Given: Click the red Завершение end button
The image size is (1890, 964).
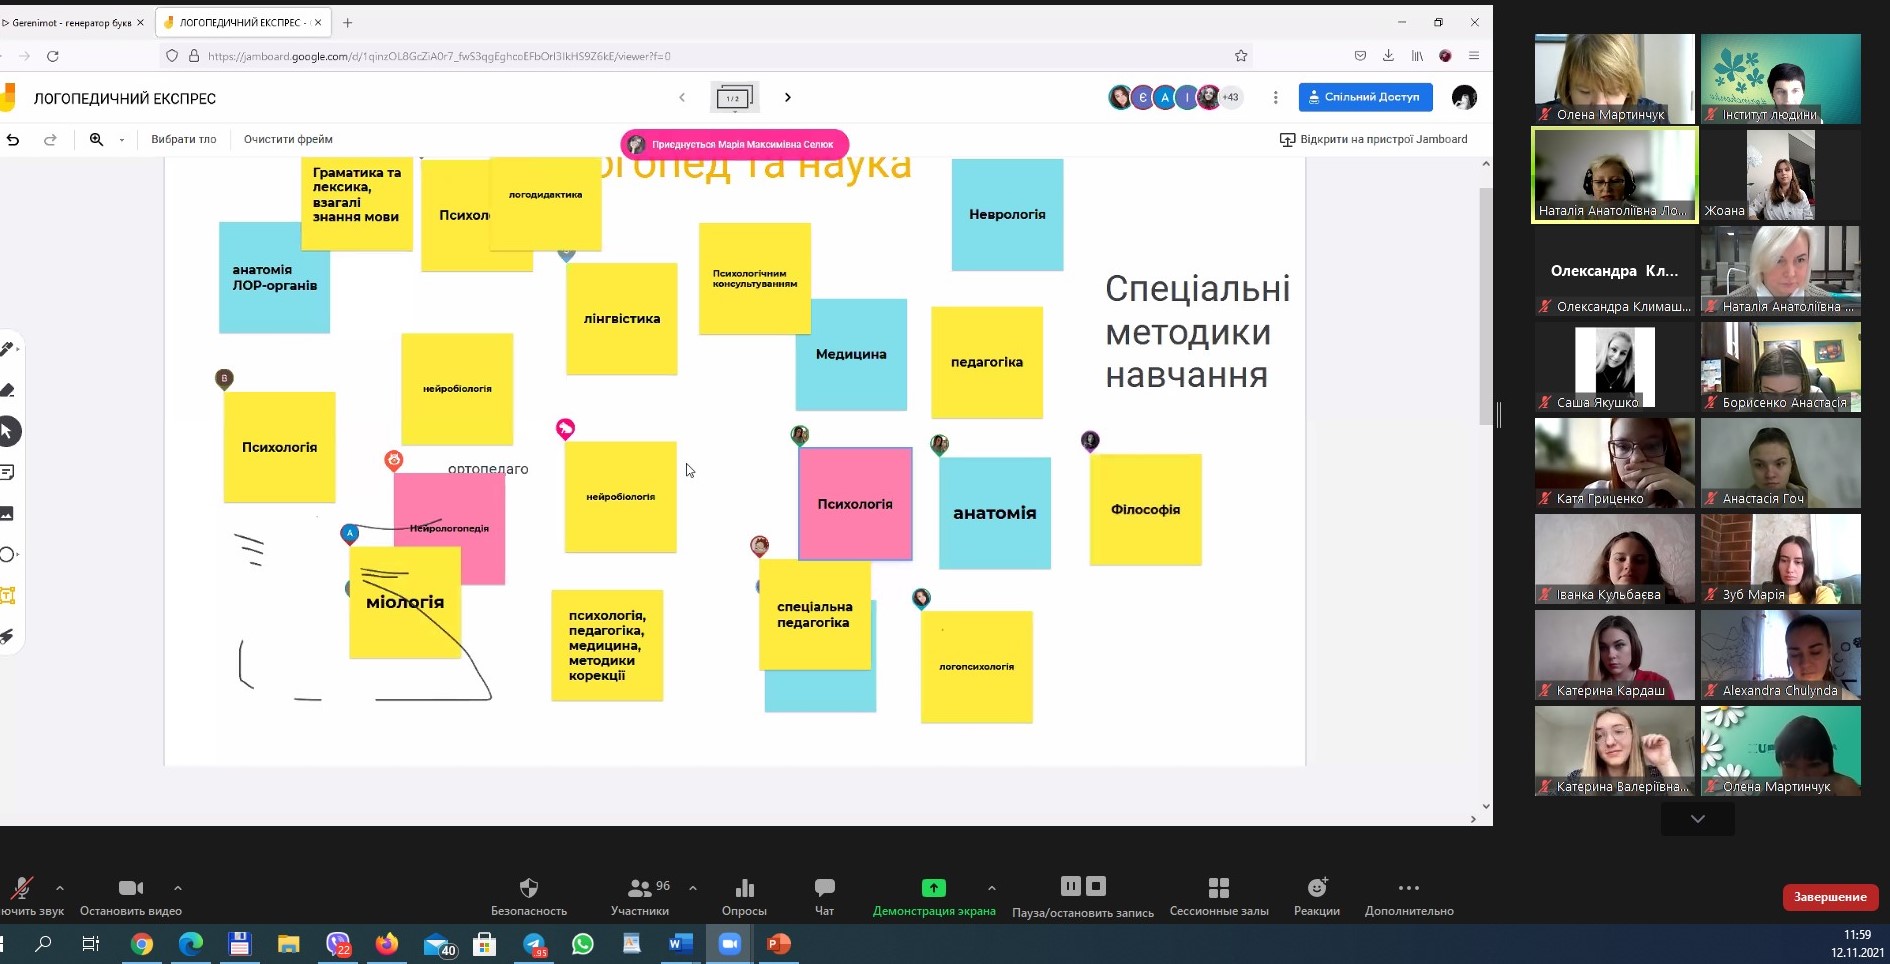Looking at the screenshot, I should pos(1829,897).
